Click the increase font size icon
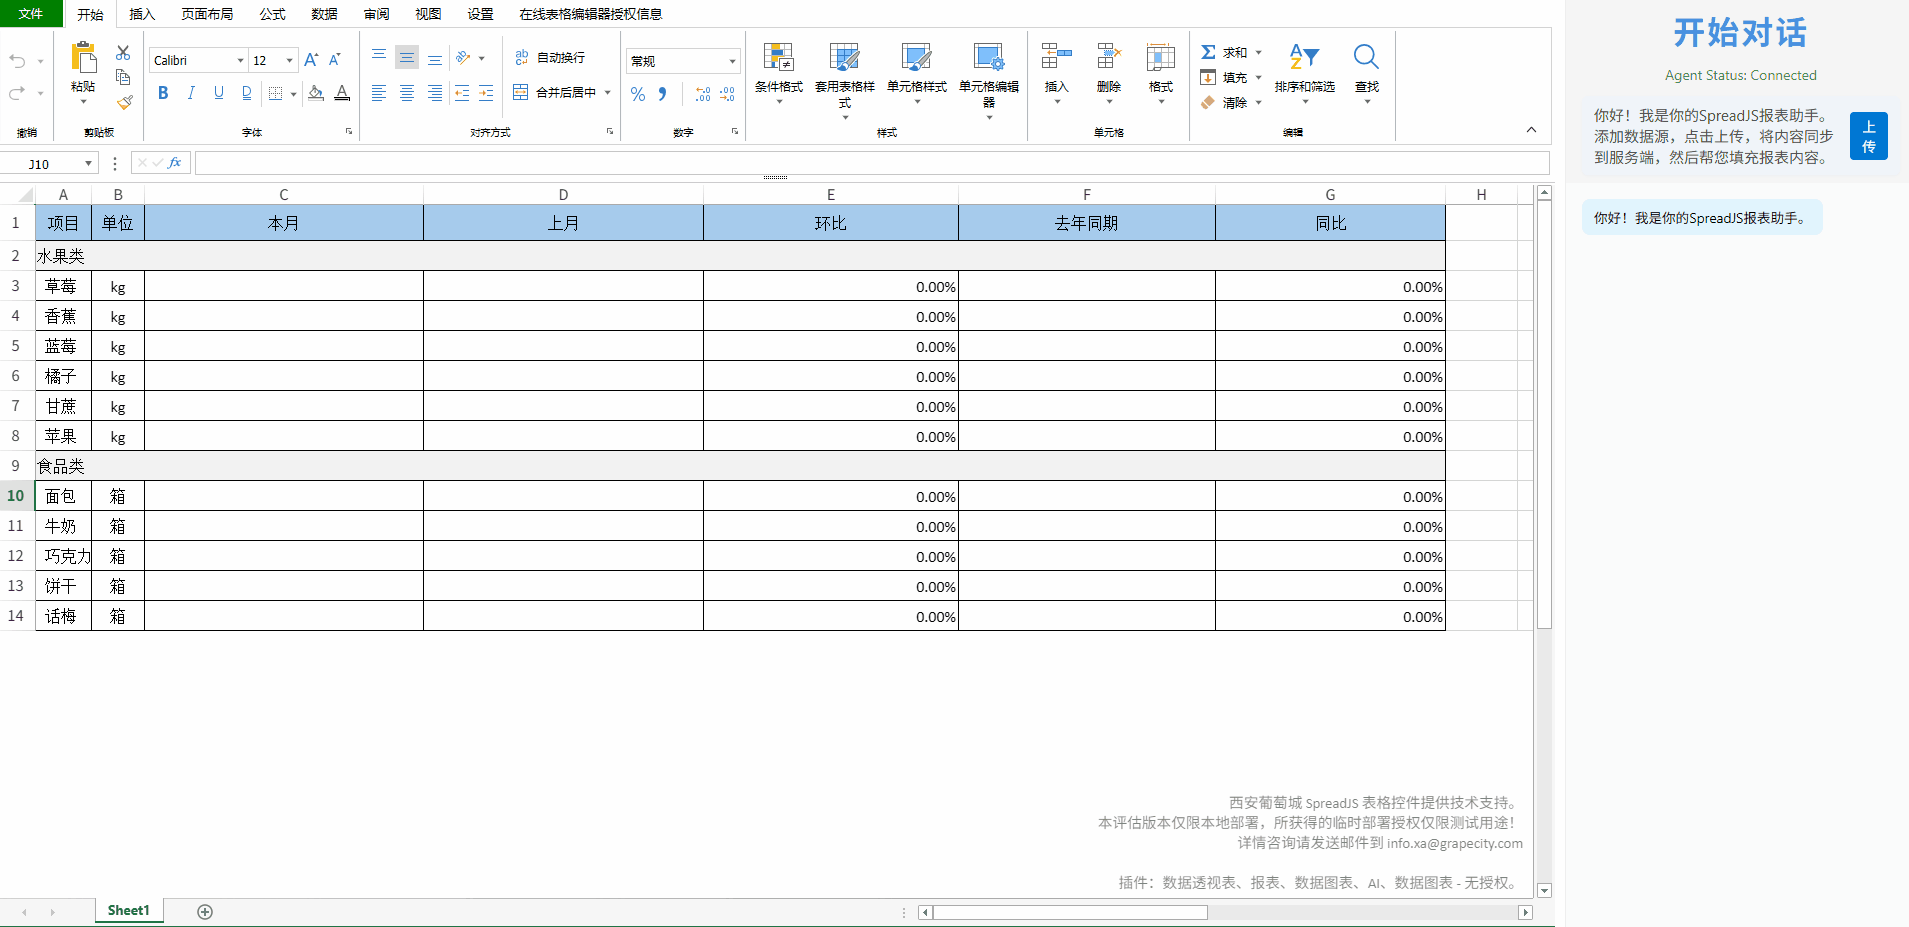This screenshot has height=927, width=1909. tap(311, 60)
